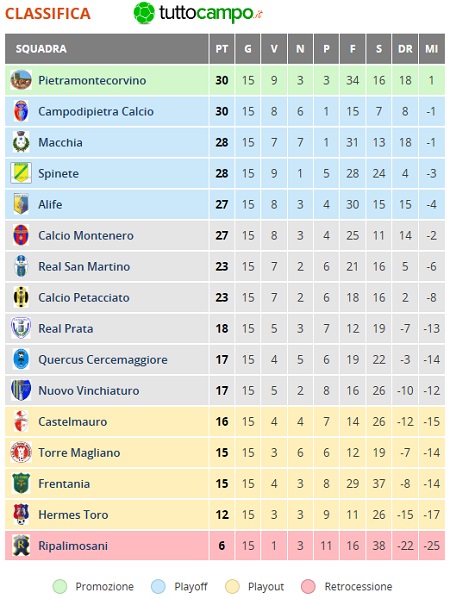This screenshot has height=599, width=450.
Task: Open the Calcio Montenero team link
Action: coord(86,235)
